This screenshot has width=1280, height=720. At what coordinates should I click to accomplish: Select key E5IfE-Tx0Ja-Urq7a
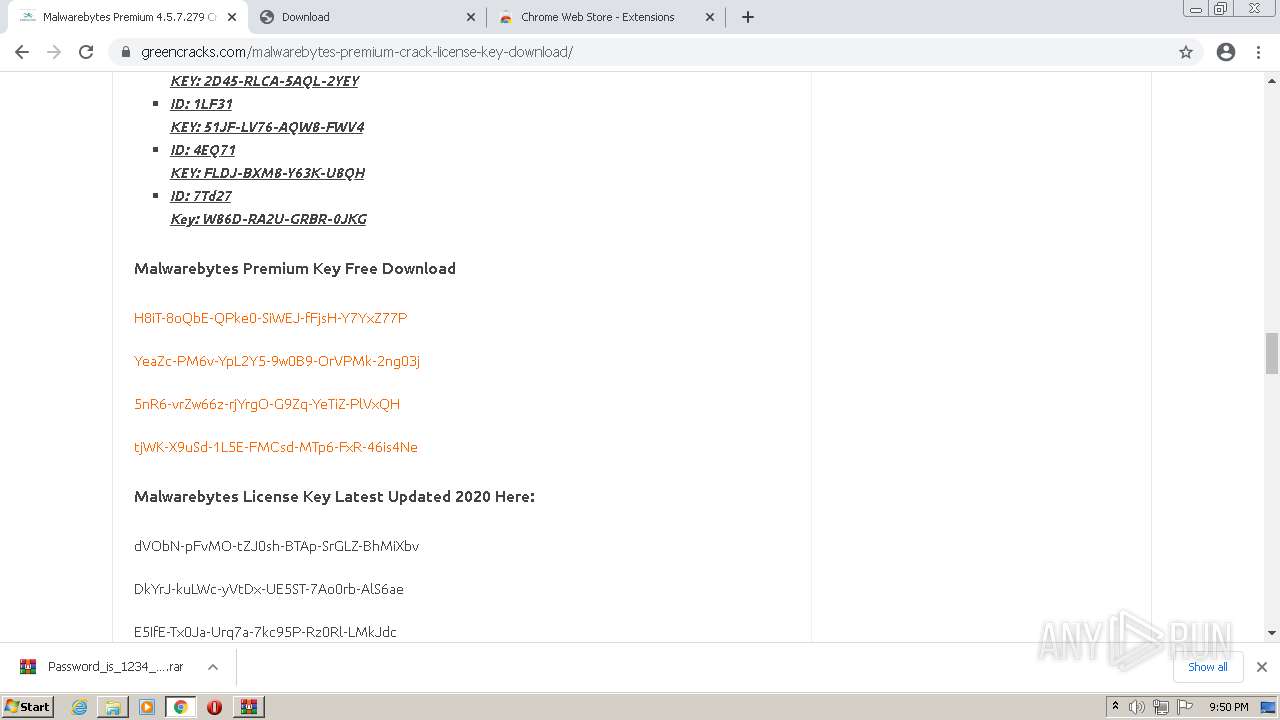coord(265,632)
